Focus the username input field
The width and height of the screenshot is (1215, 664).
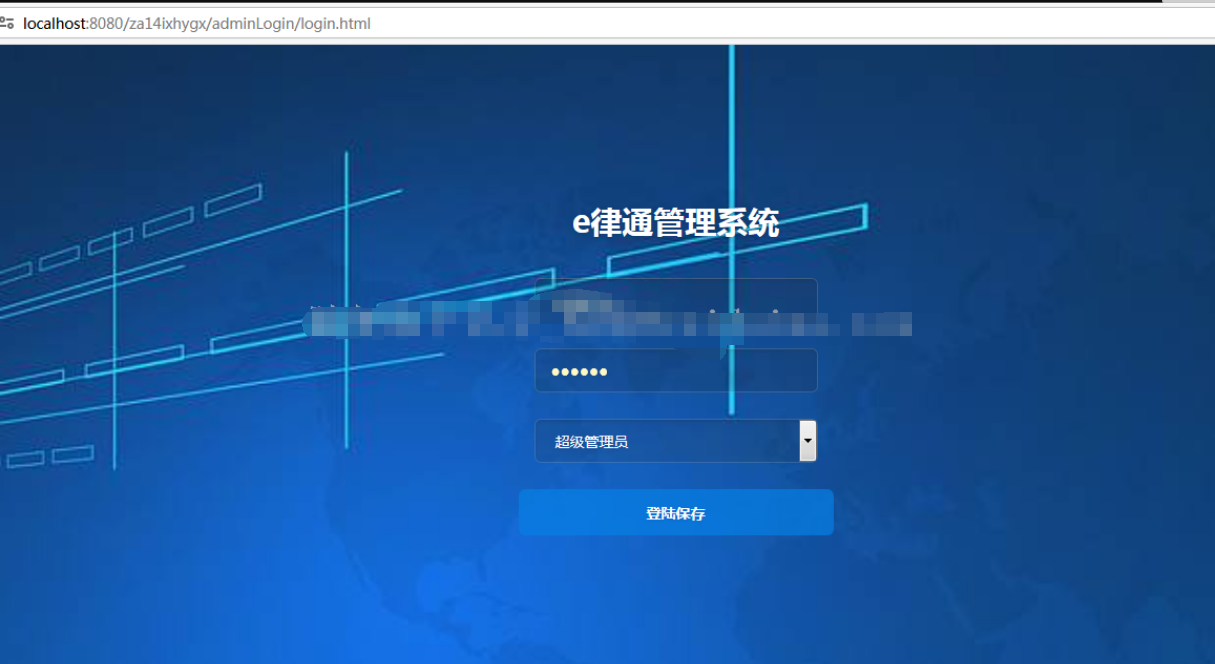click(x=676, y=300)
